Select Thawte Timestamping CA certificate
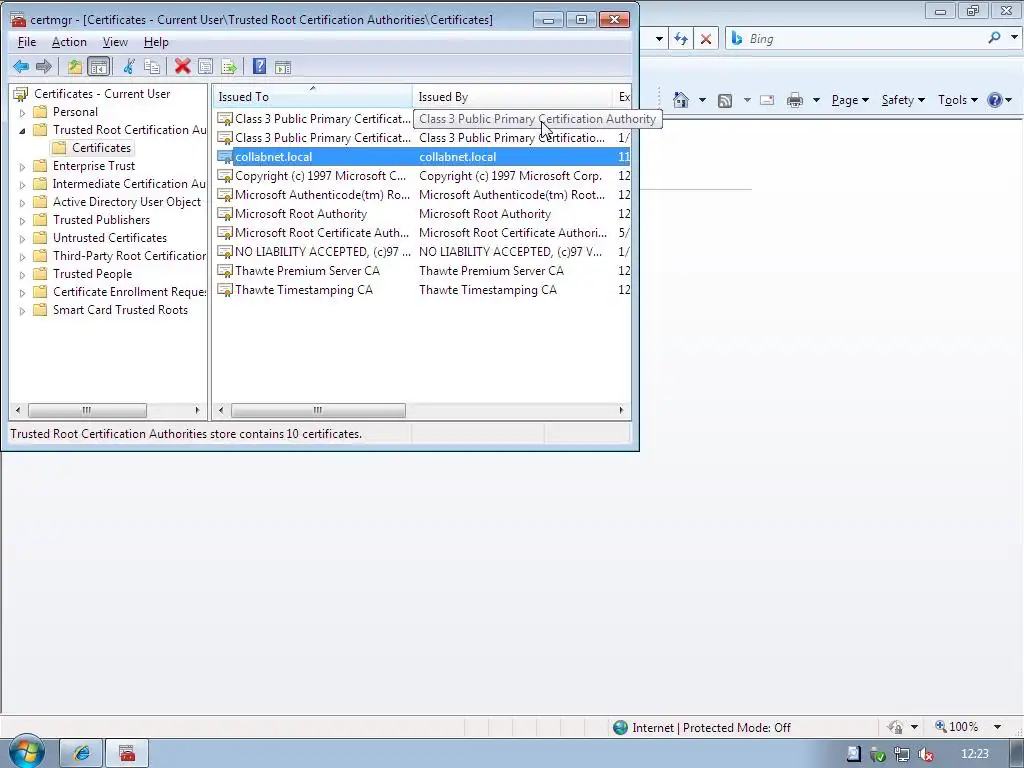This screenshot has height=768, width=1024. click(423, 290)
